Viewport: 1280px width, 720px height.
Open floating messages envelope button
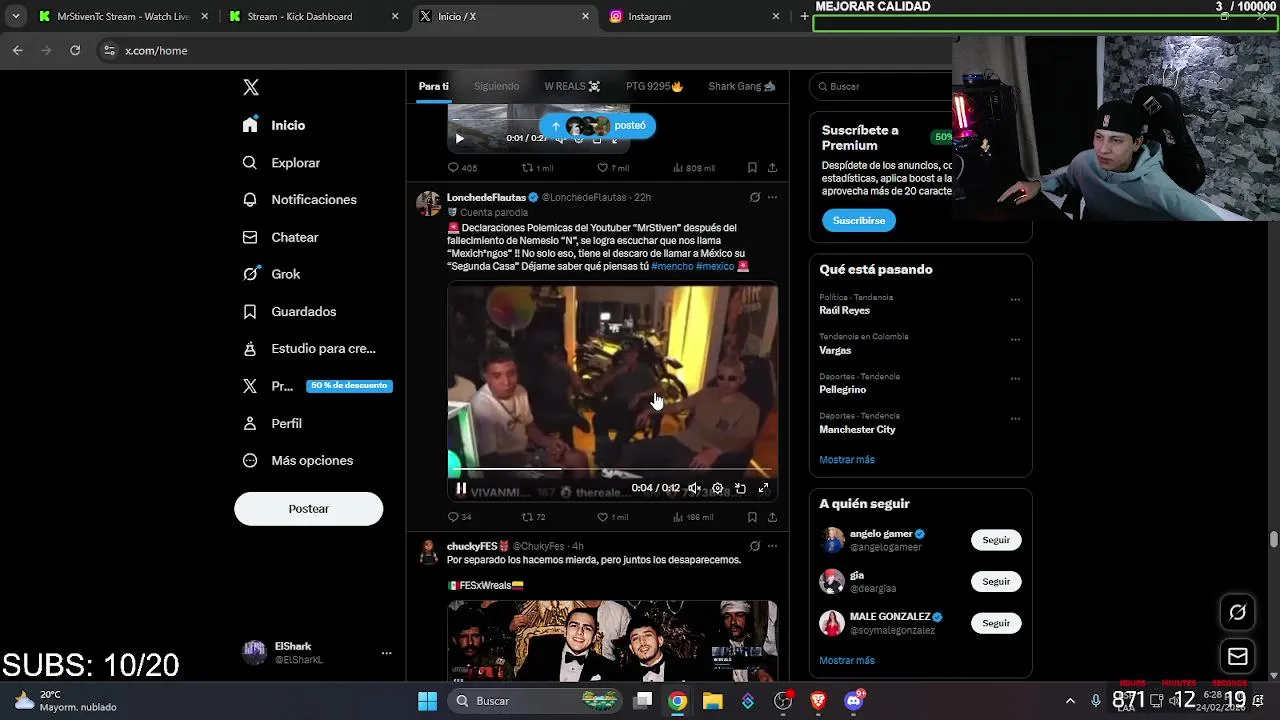pyautogui.click(x=1238, y=657)
